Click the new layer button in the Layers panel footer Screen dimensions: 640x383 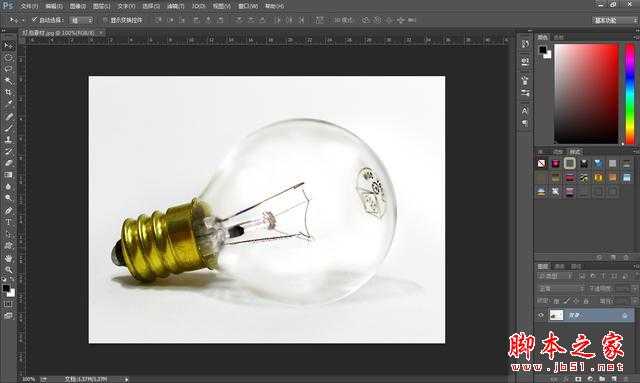coord(614,379)
